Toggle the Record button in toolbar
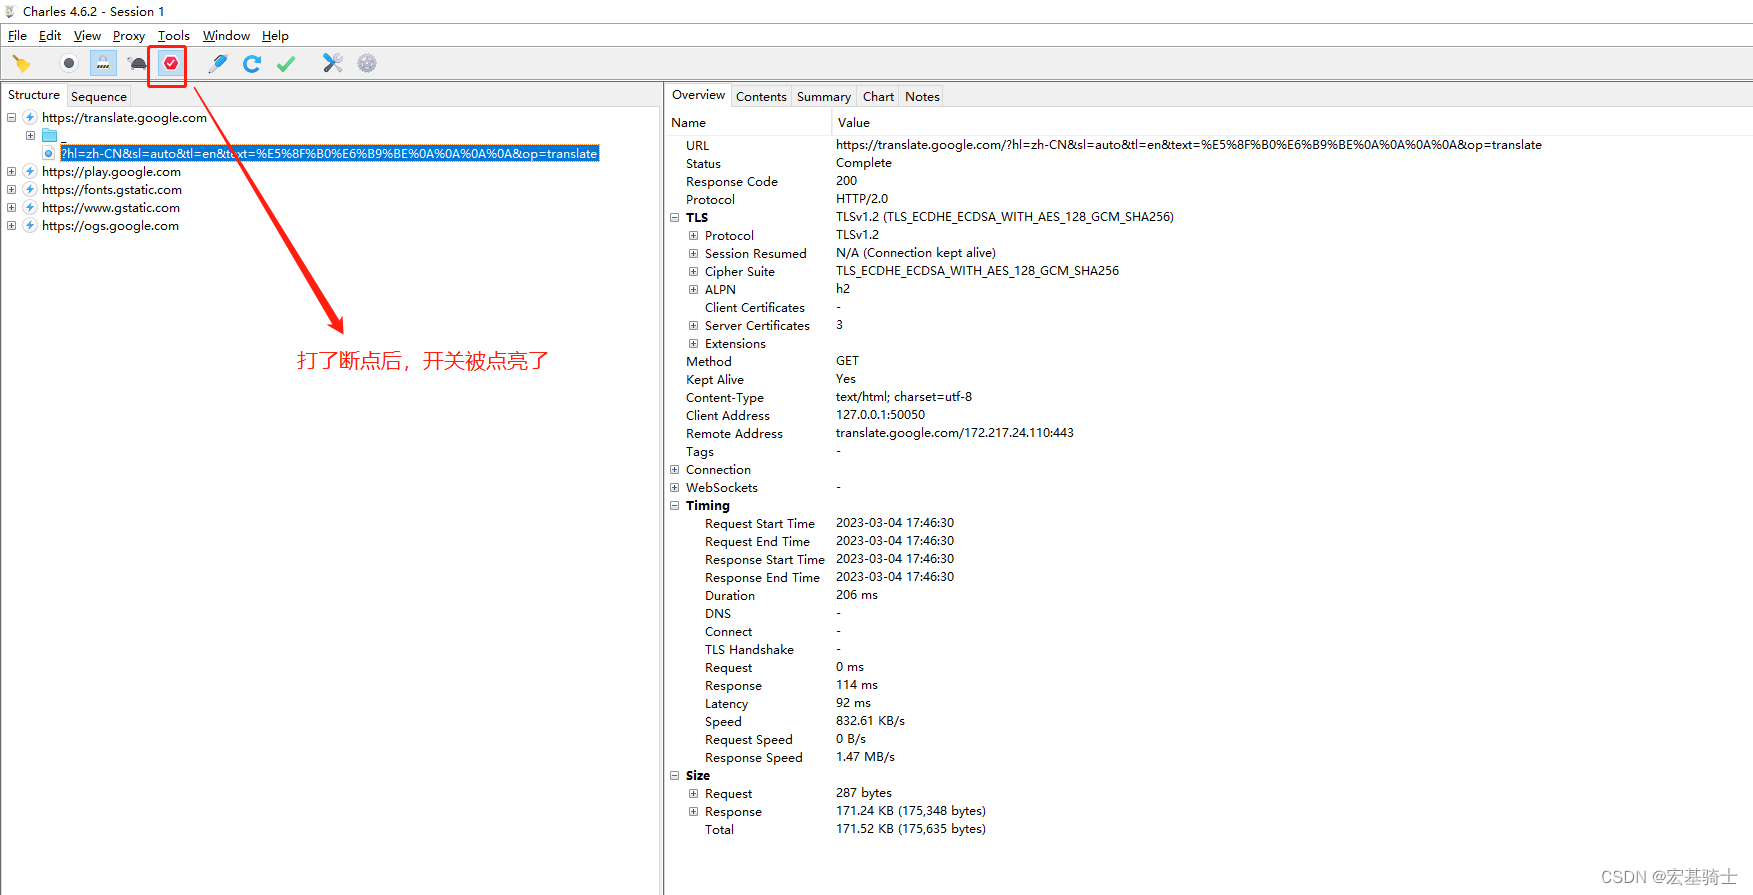This screenshot has width=1753, height=895. 68,64
